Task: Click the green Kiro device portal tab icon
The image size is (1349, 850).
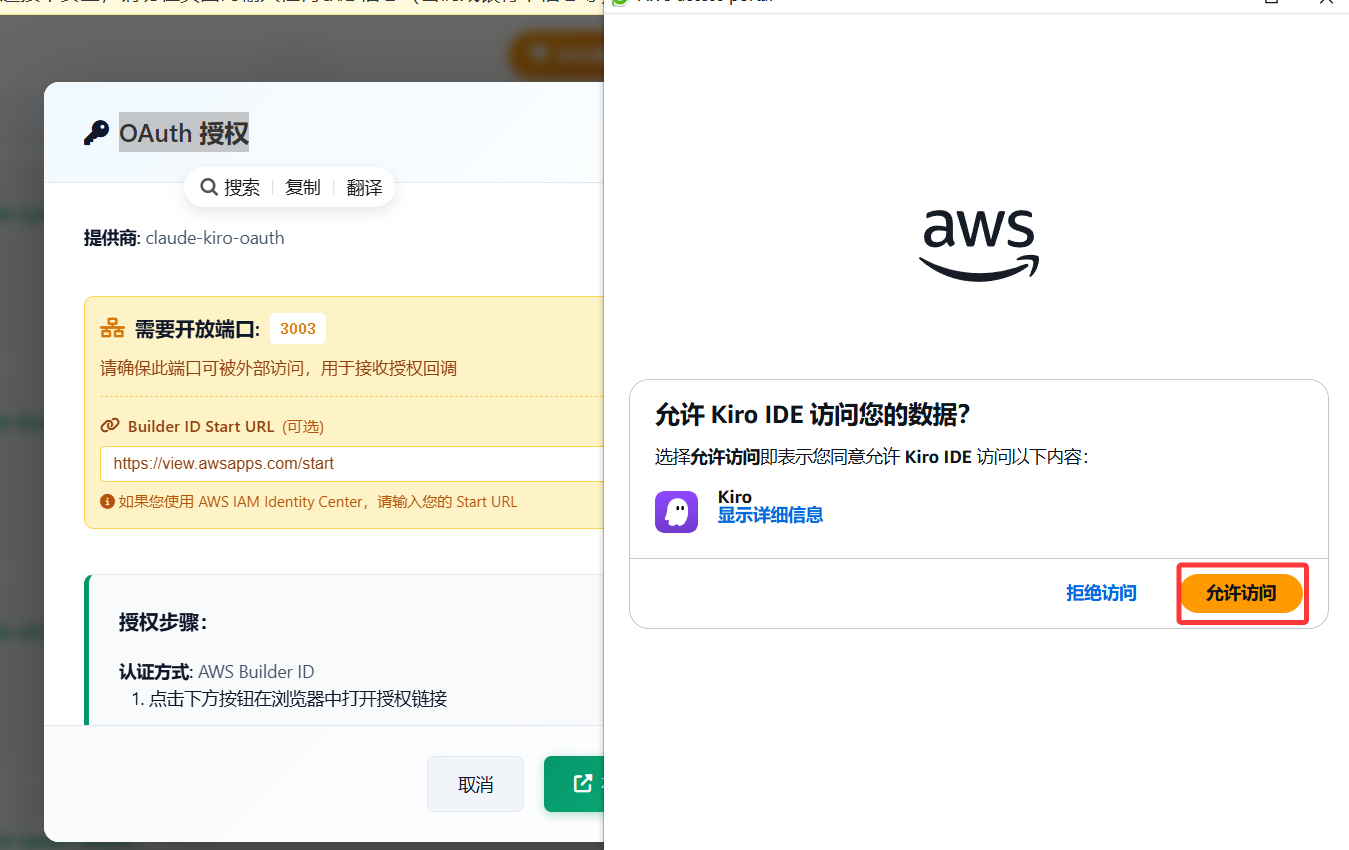Action: coord(621,2)
